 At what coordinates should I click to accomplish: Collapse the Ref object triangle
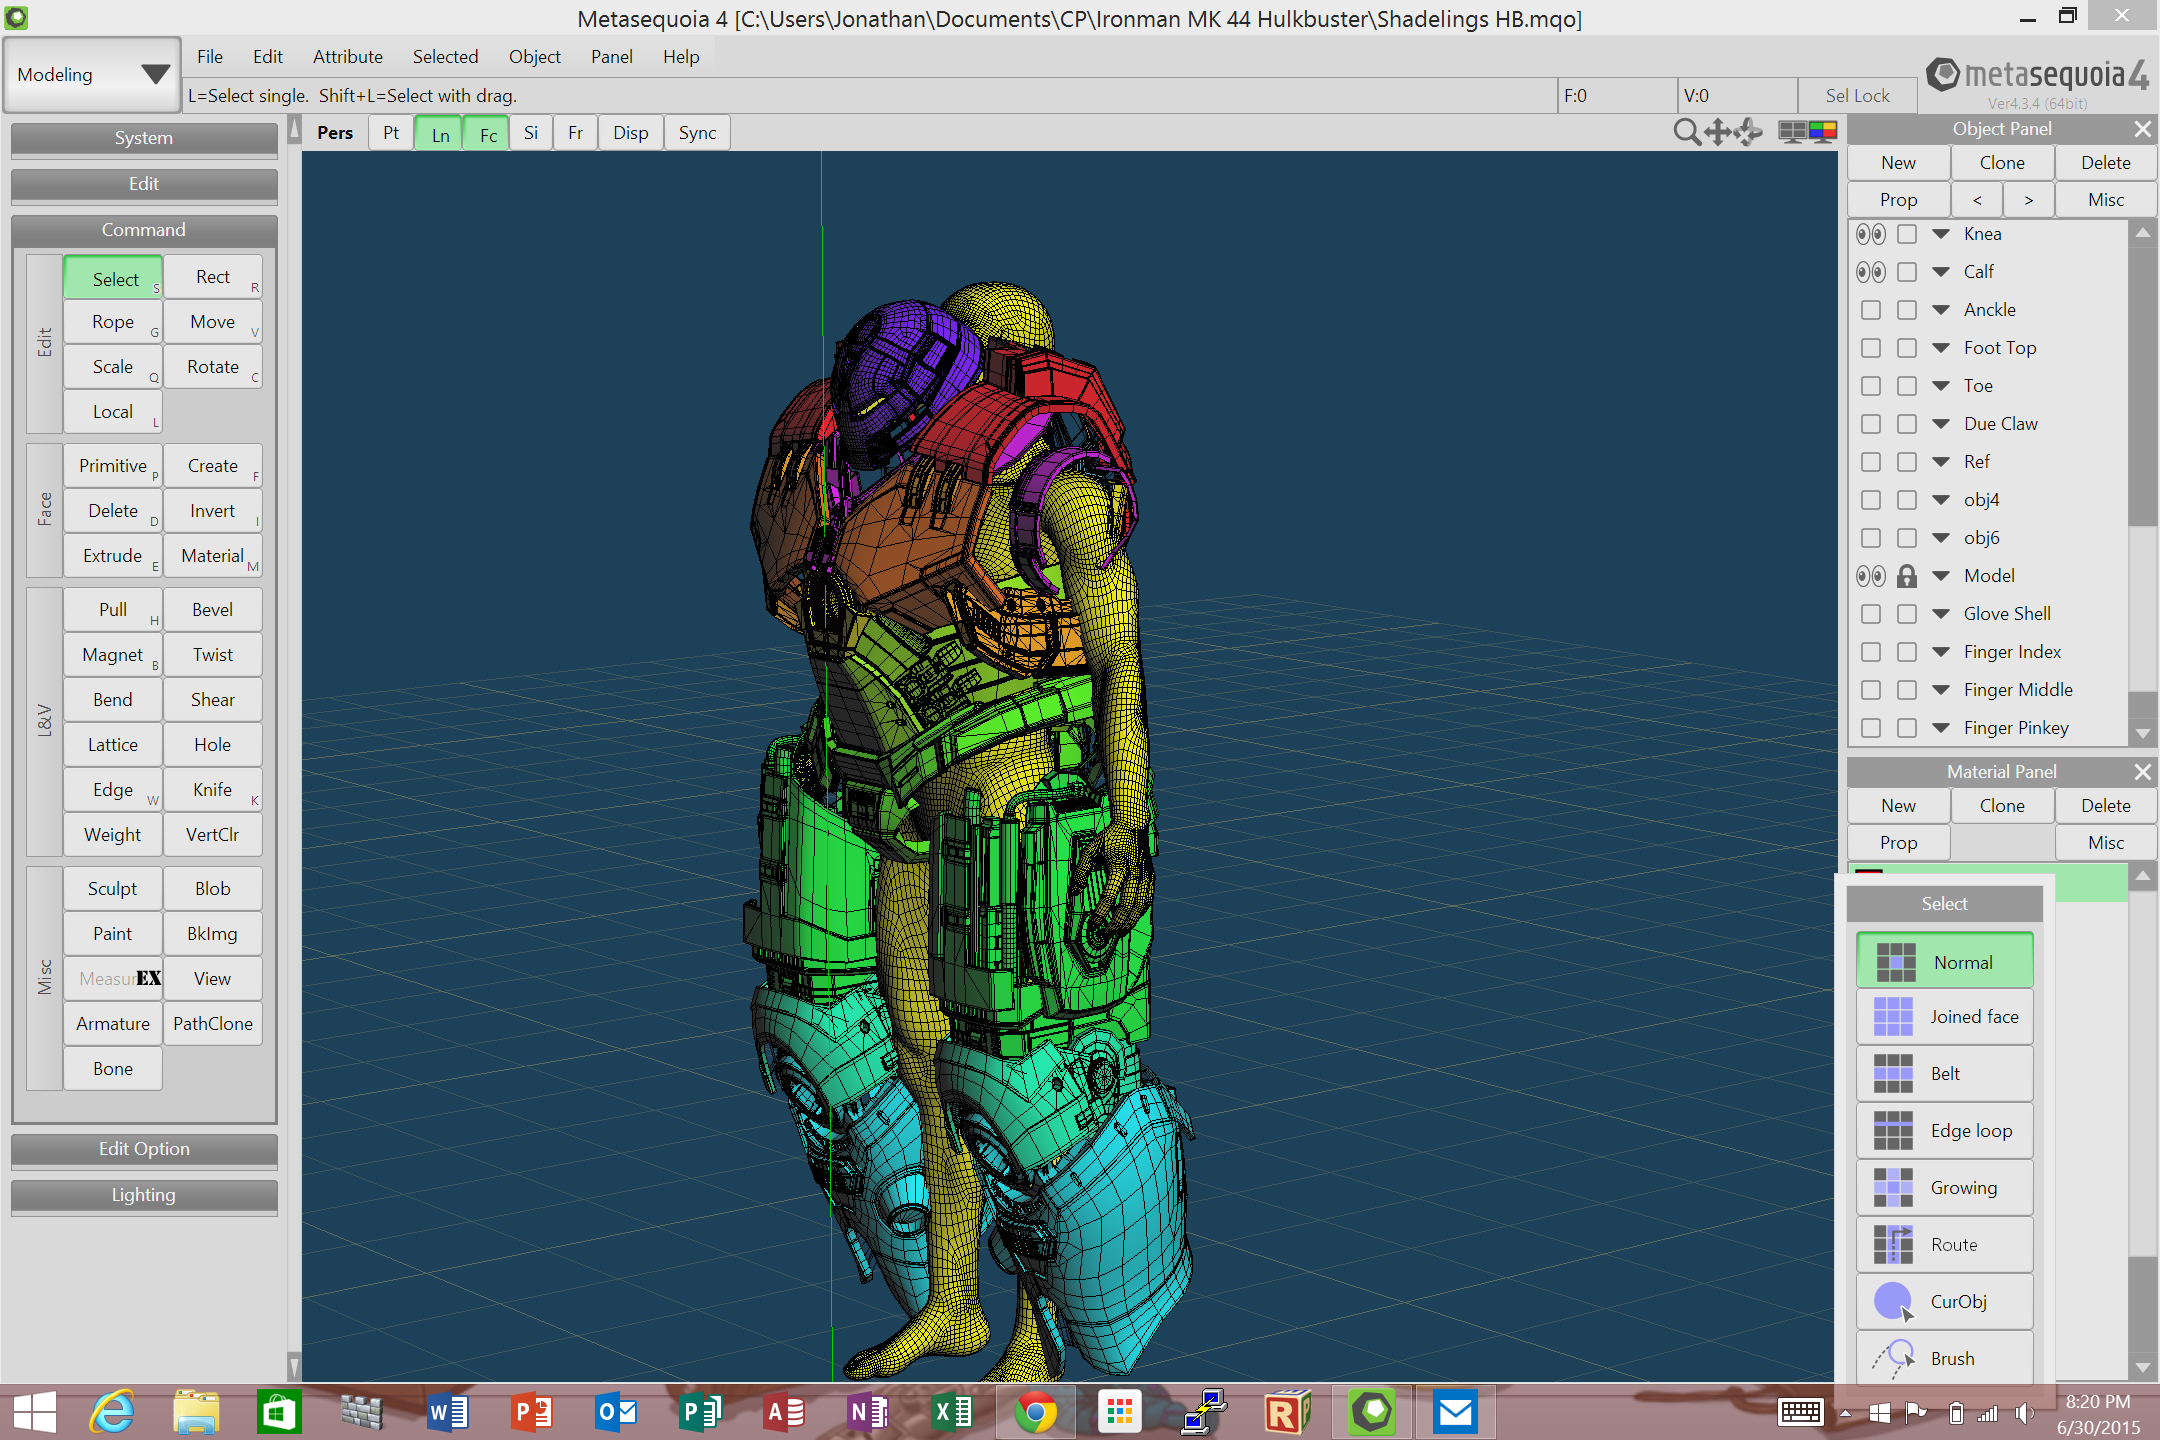tap(1941, 462)
